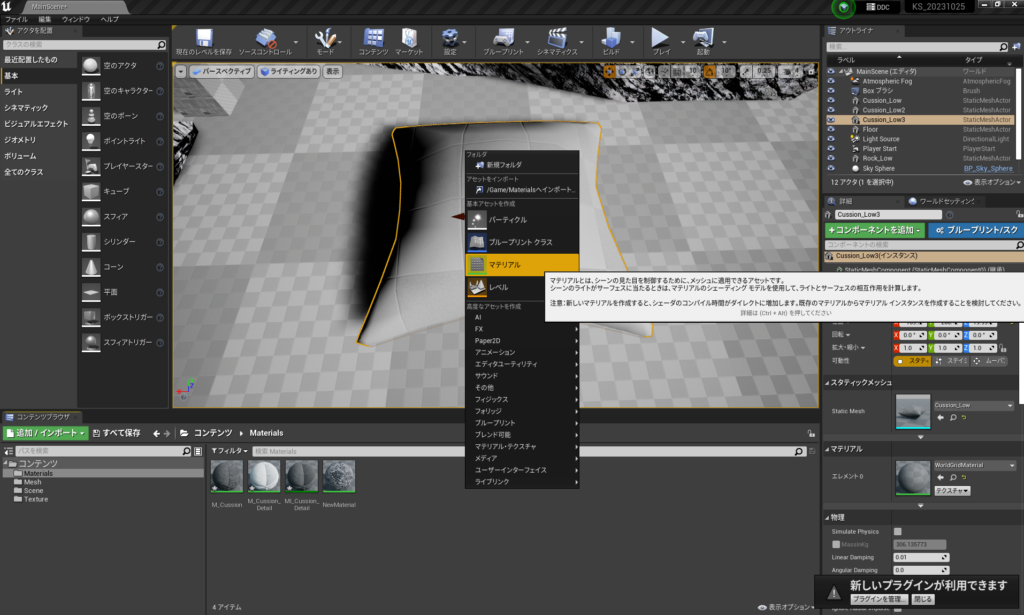Open the Add/Import dropdown in Content Browser

pyautogui.click(x=45, y=433)
